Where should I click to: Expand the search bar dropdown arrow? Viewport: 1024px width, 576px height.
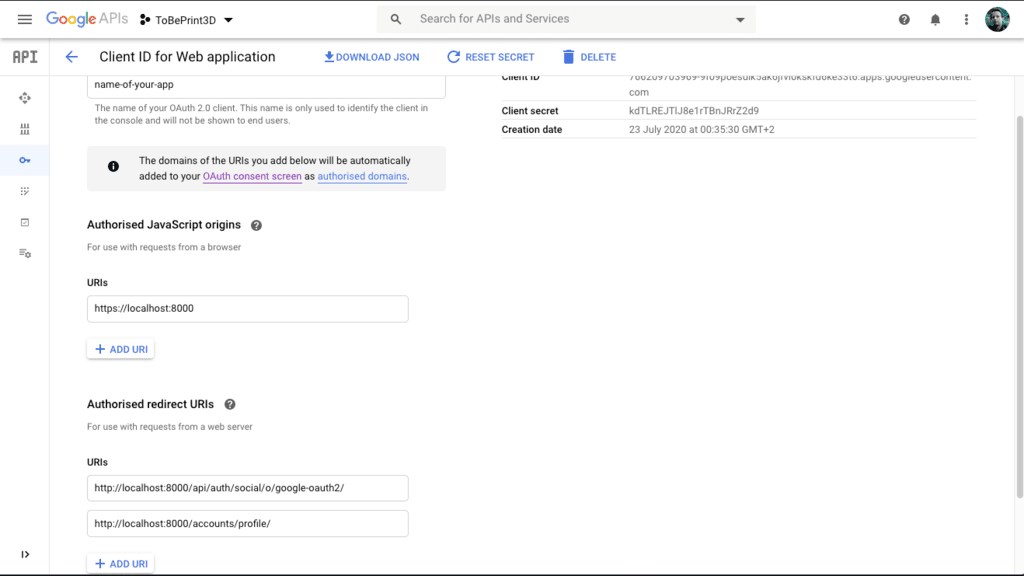pyautogui.click(x=740, y=20)
